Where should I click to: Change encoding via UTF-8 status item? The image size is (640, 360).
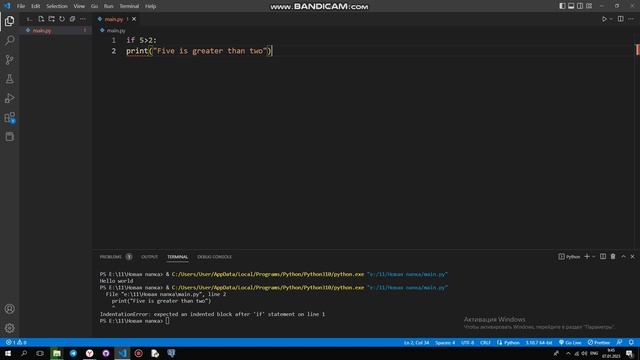coord(467,342)
